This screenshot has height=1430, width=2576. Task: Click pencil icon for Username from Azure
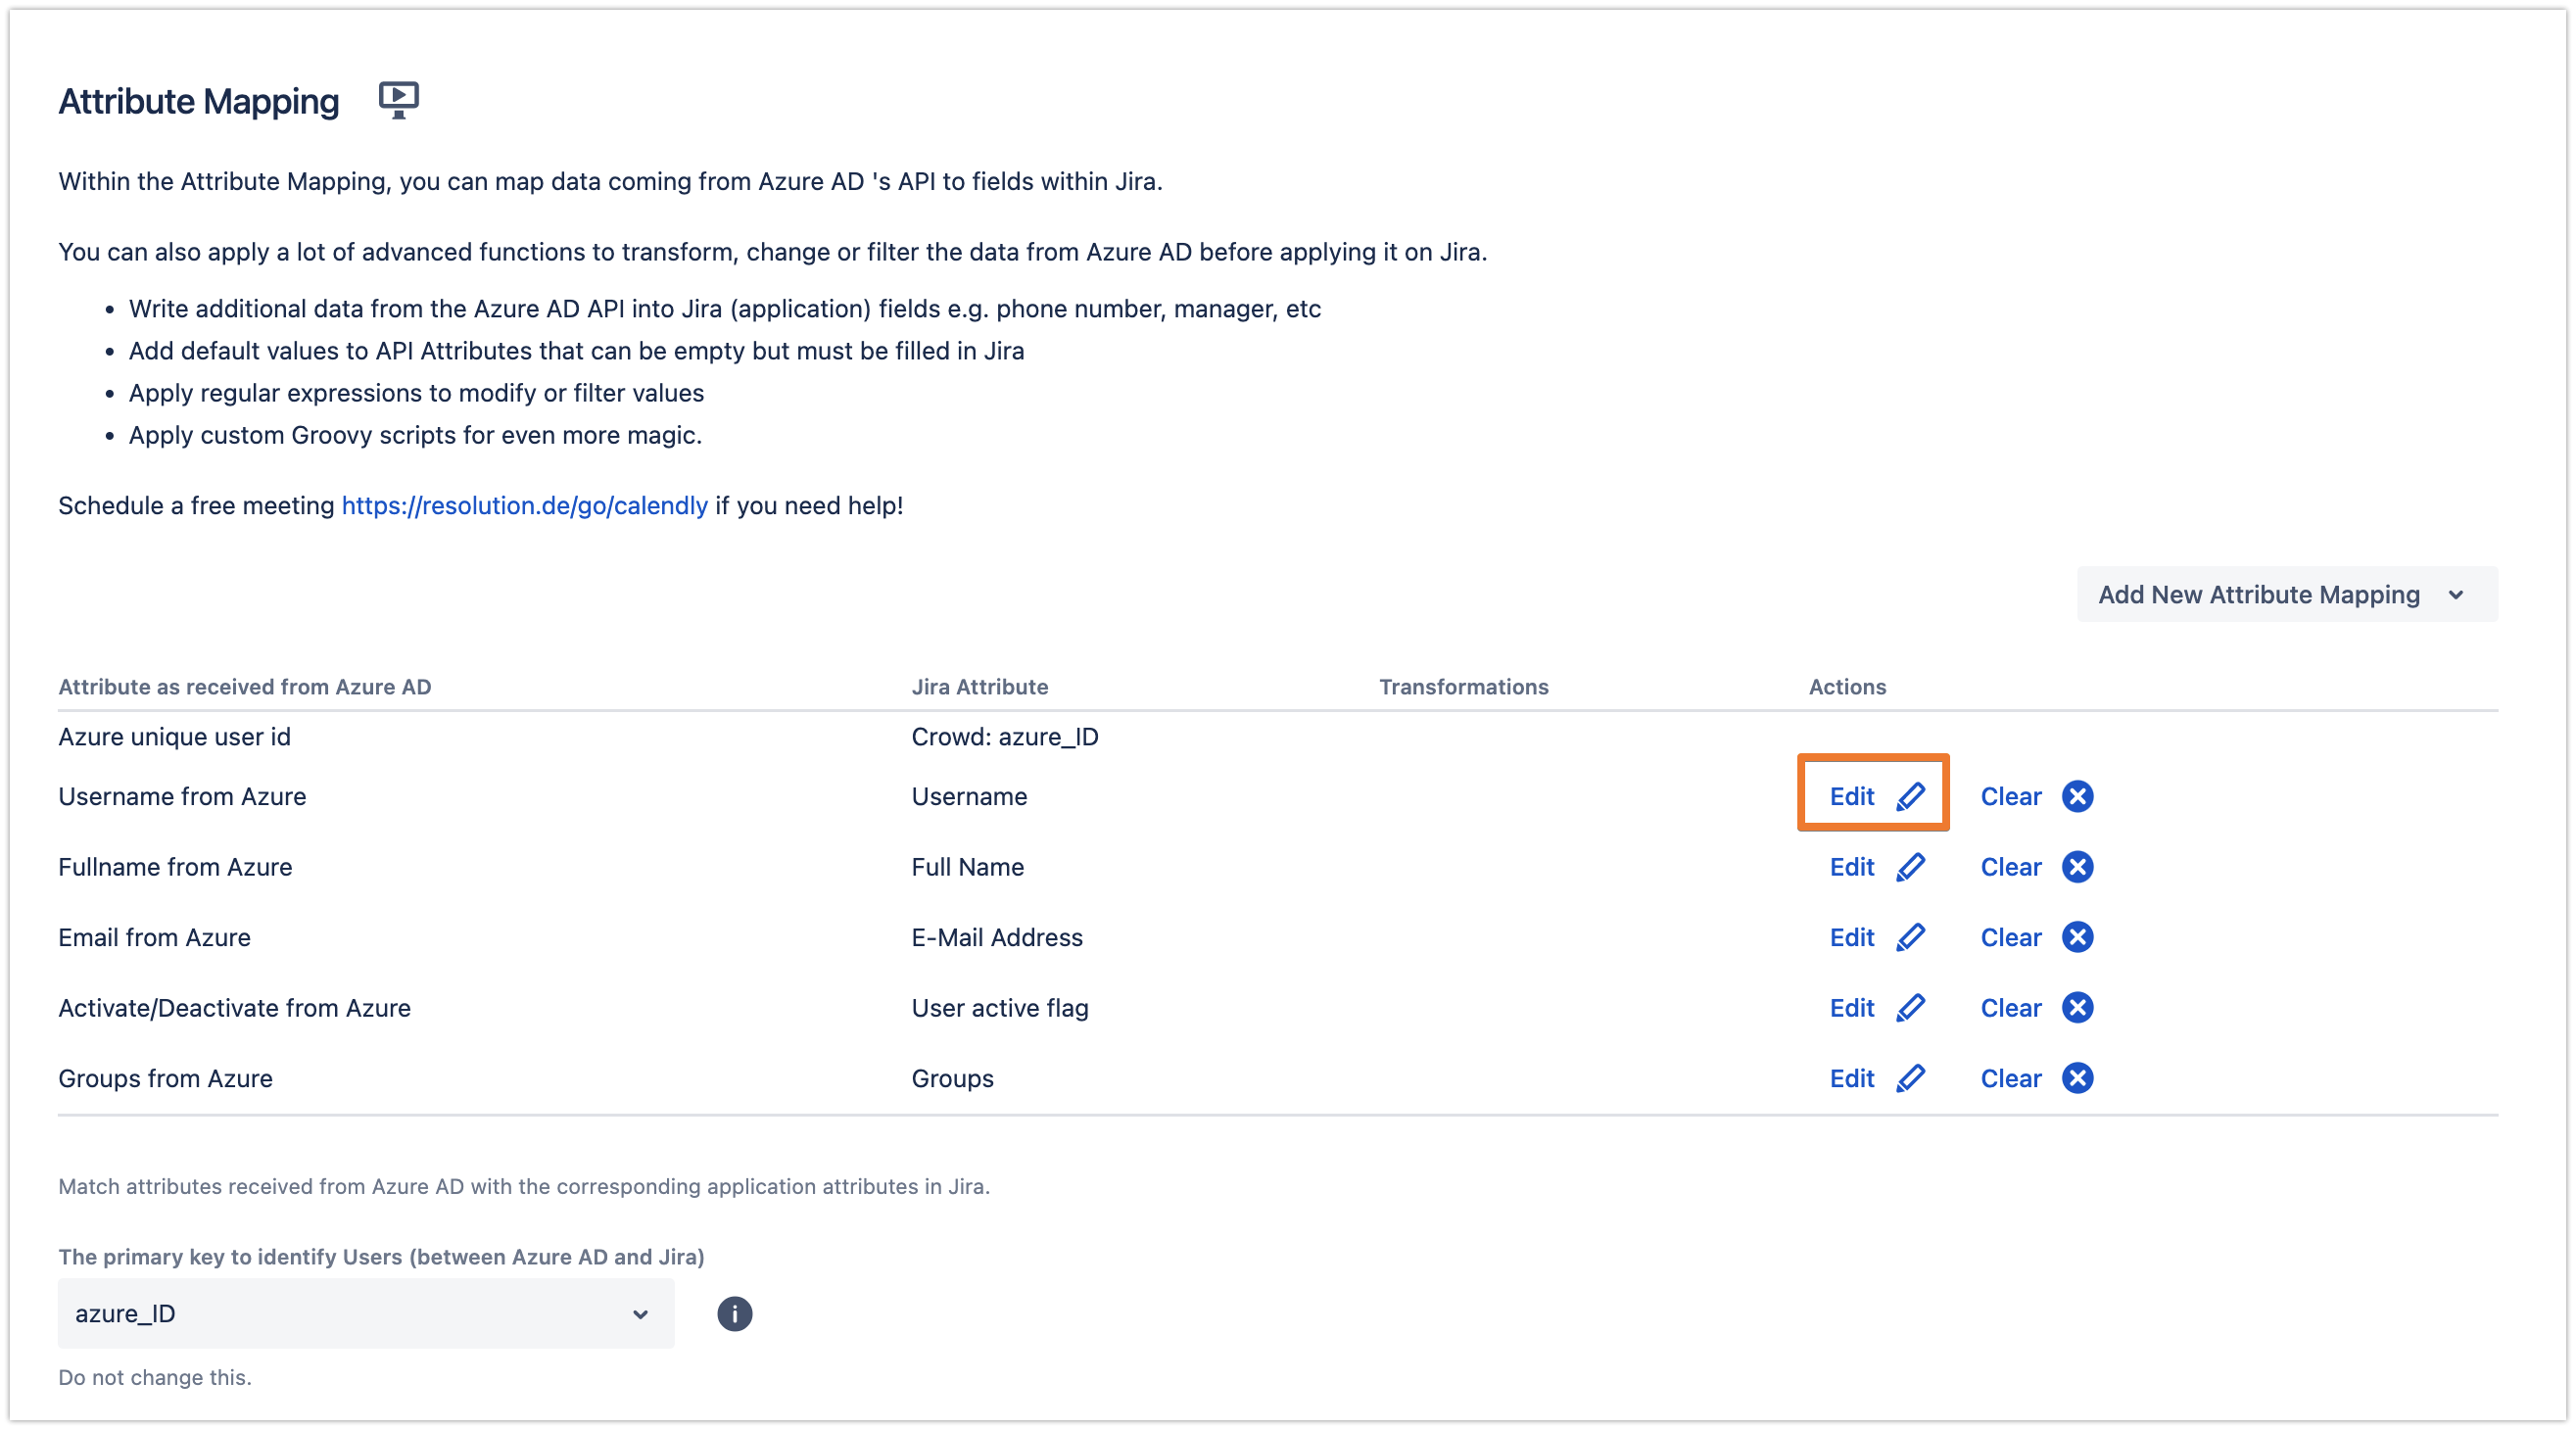click(1910, 796)
